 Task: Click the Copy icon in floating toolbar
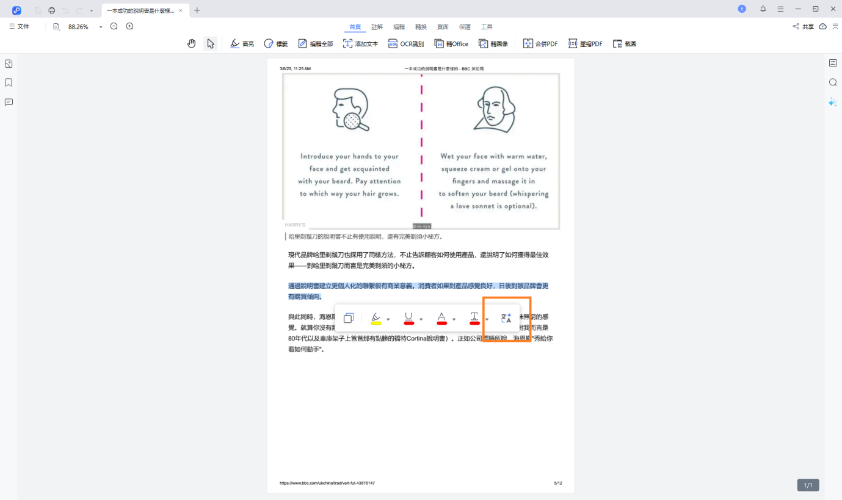coord(349,318)
